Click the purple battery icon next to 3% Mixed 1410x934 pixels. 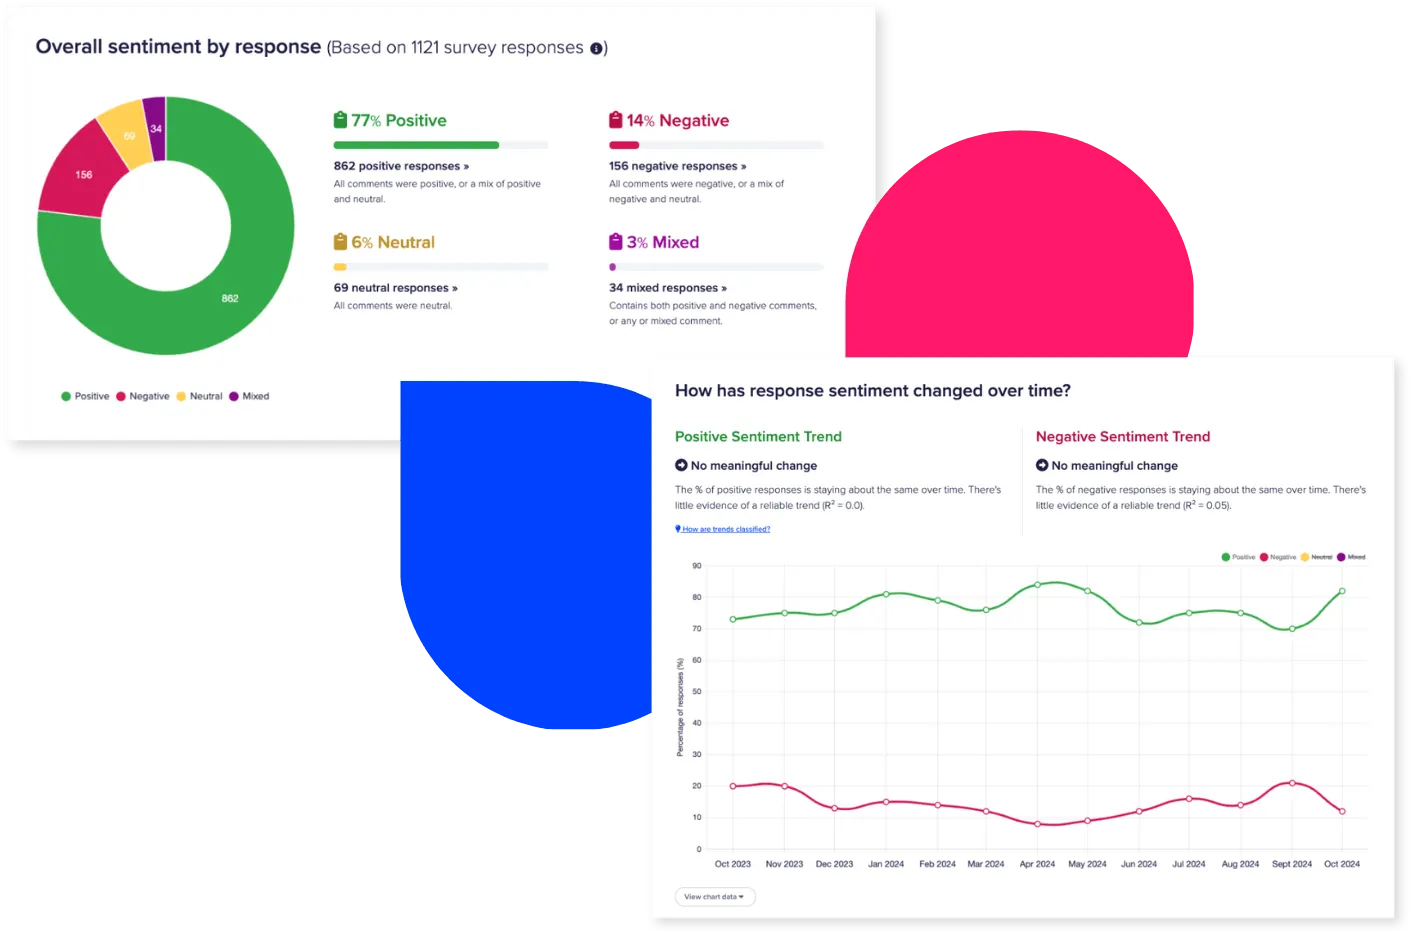[x=615, y=240]
